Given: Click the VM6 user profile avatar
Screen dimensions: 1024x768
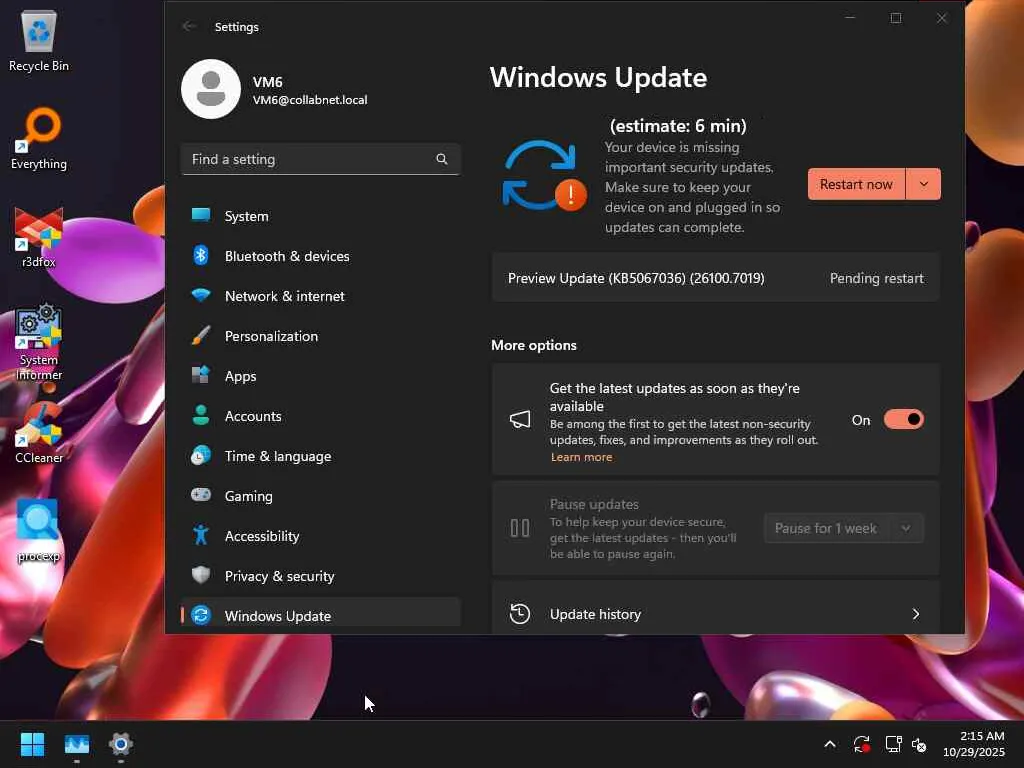Looking at the screenshot, I should (211, 89).
